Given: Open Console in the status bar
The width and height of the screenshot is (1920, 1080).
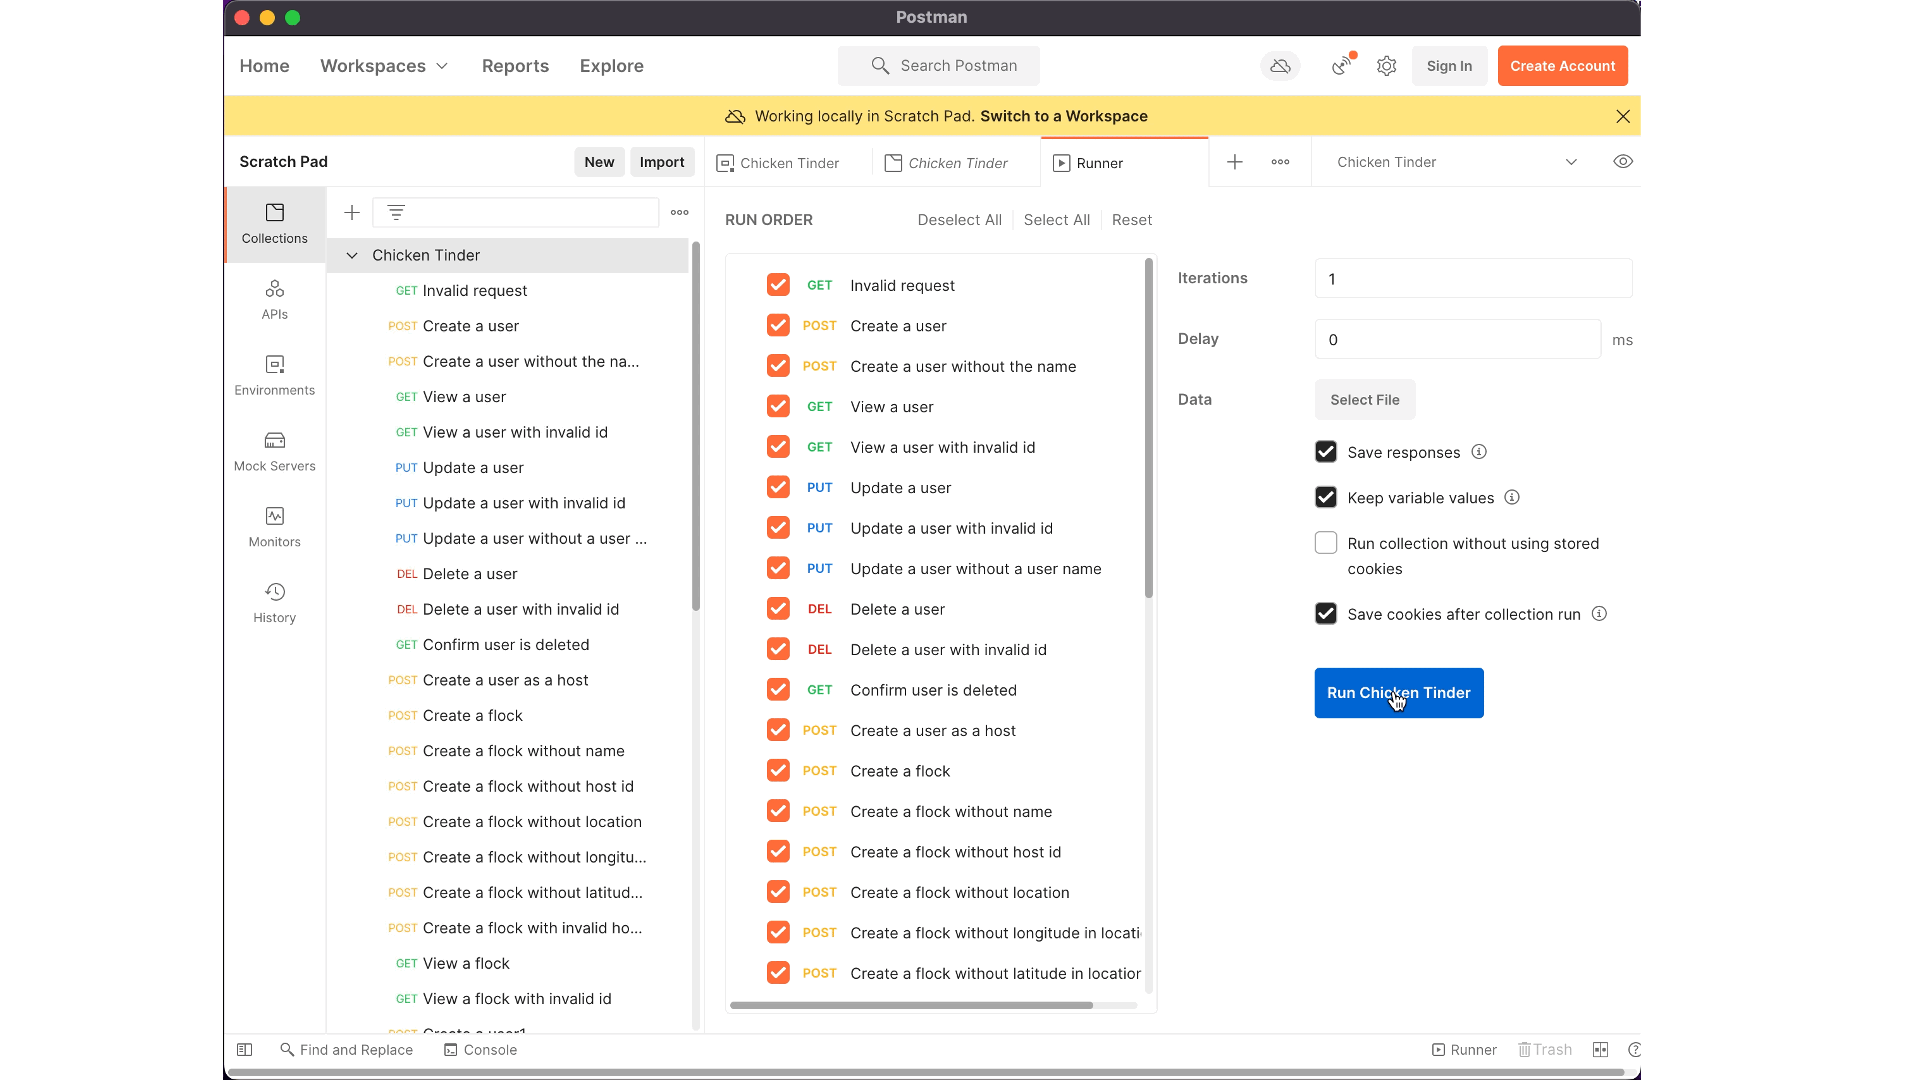Looking at the screenshot, I should pos(481,1049).
